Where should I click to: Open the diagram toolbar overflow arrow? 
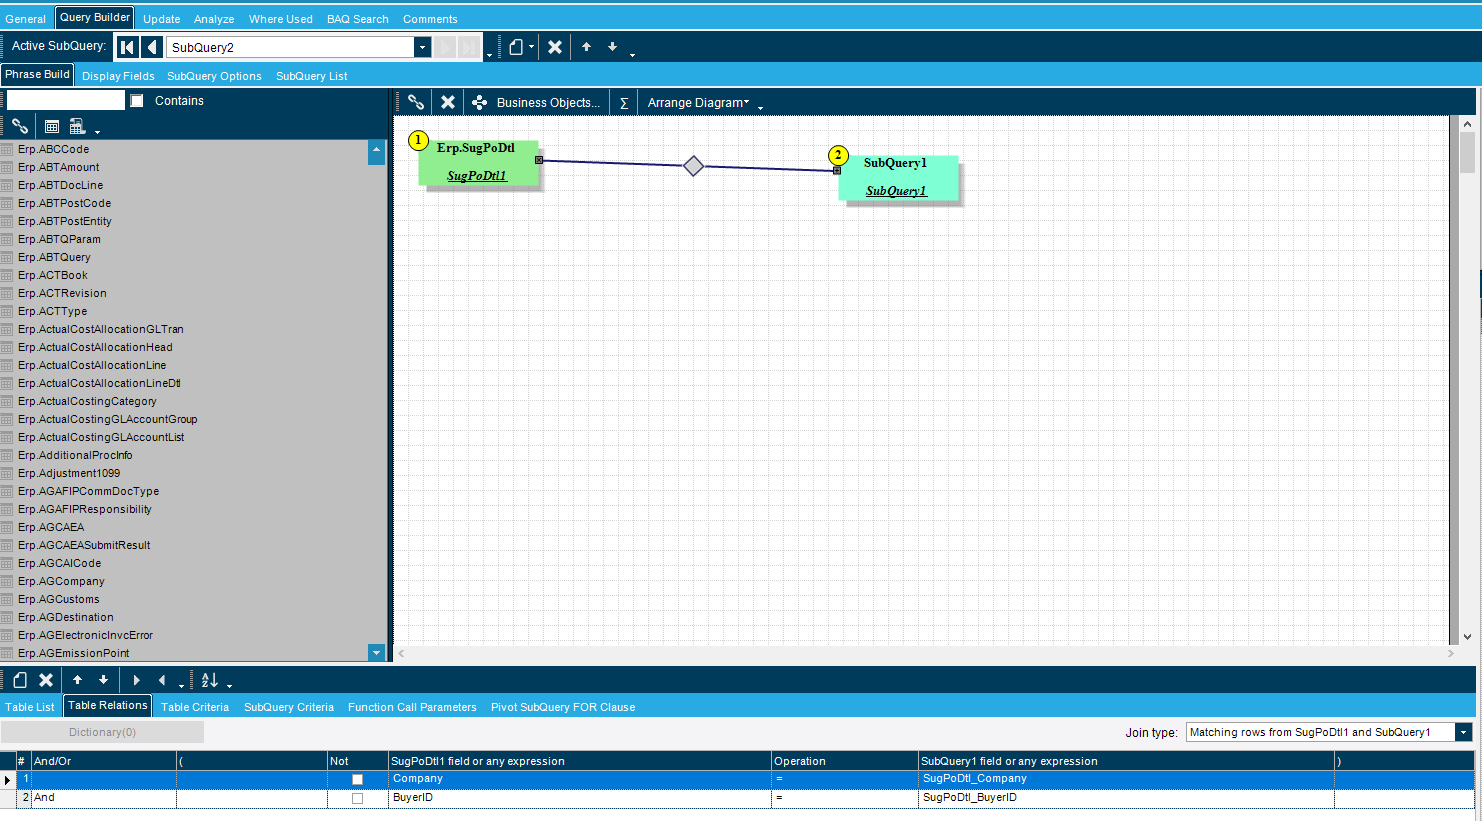click(760, 107)
